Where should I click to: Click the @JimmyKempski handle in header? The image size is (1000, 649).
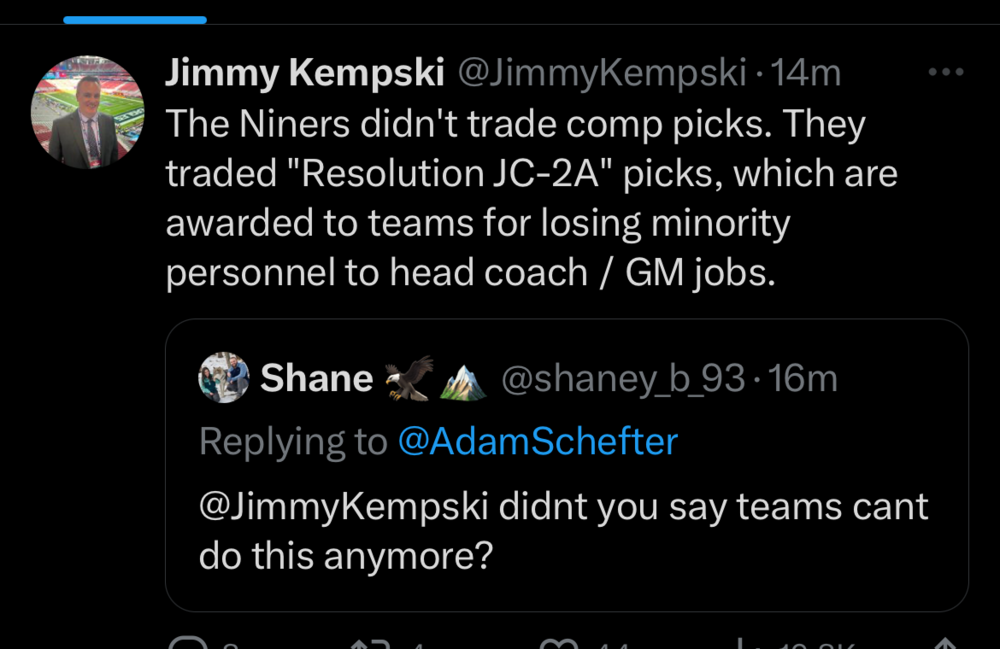click(x=602, y=73)
